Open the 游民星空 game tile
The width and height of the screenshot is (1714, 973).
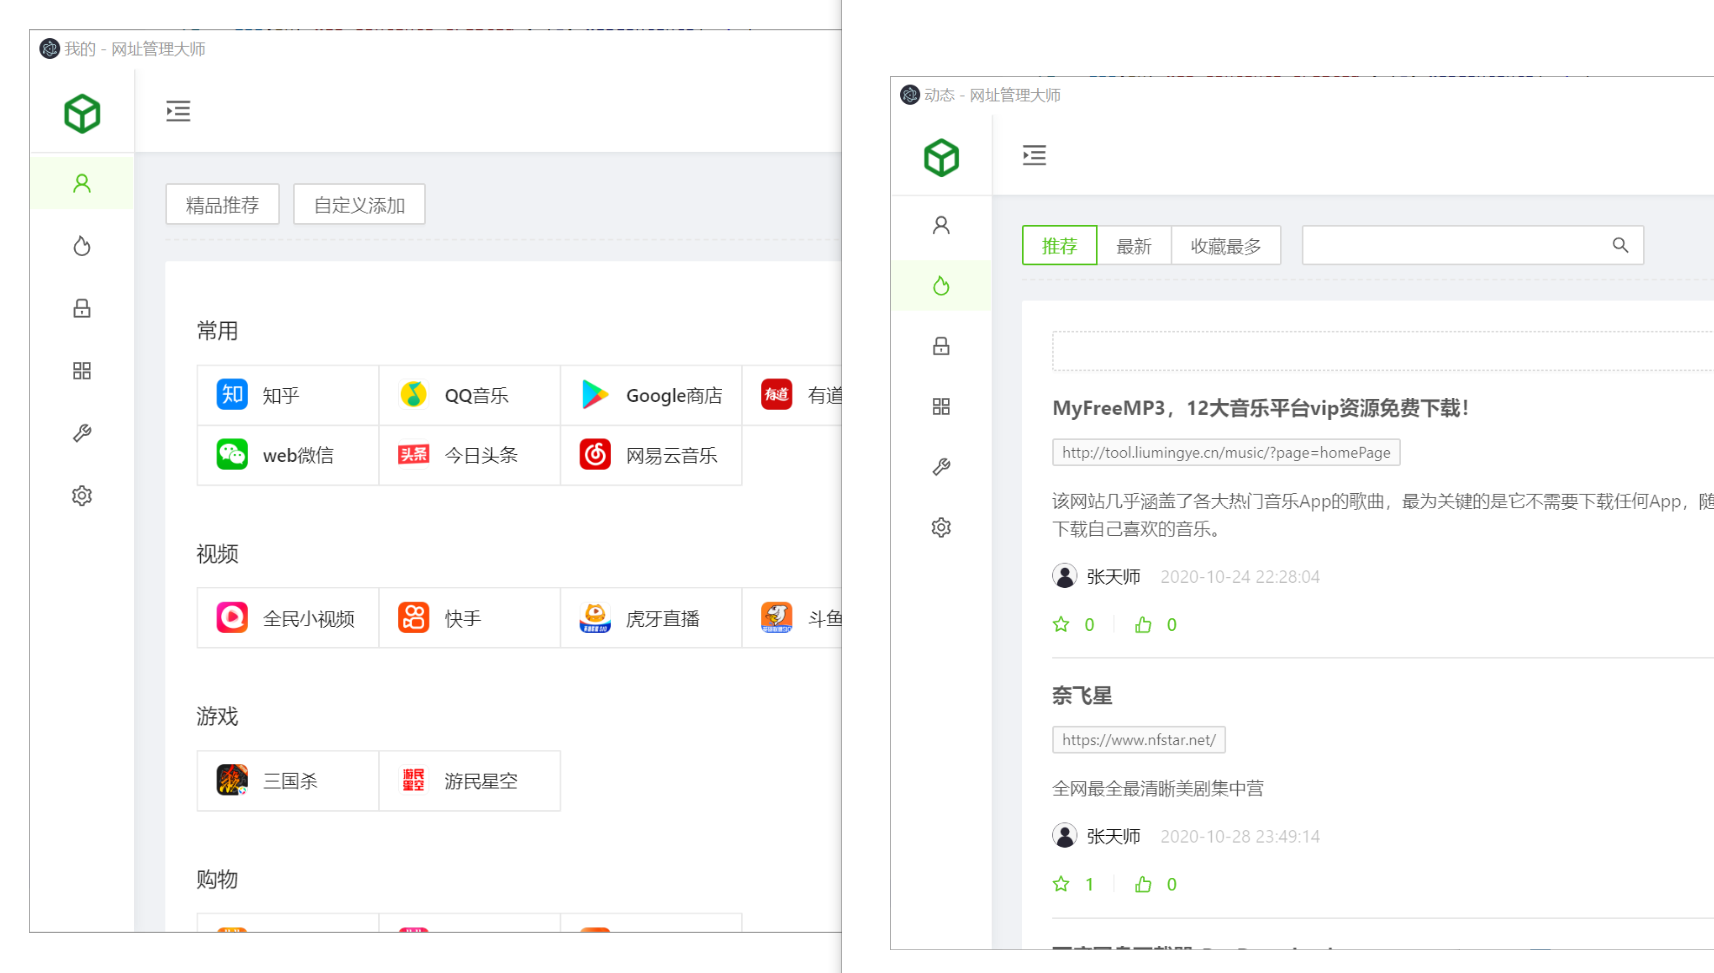(x=470, y=781)
